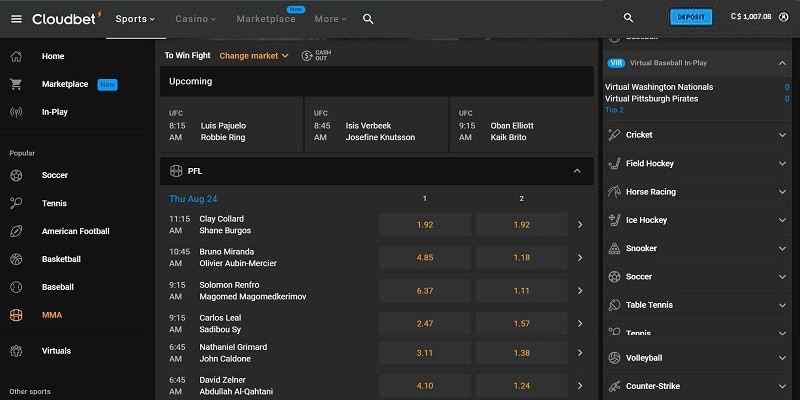Click the Tennis racket icon in left sidebar

tap(16, 203)
